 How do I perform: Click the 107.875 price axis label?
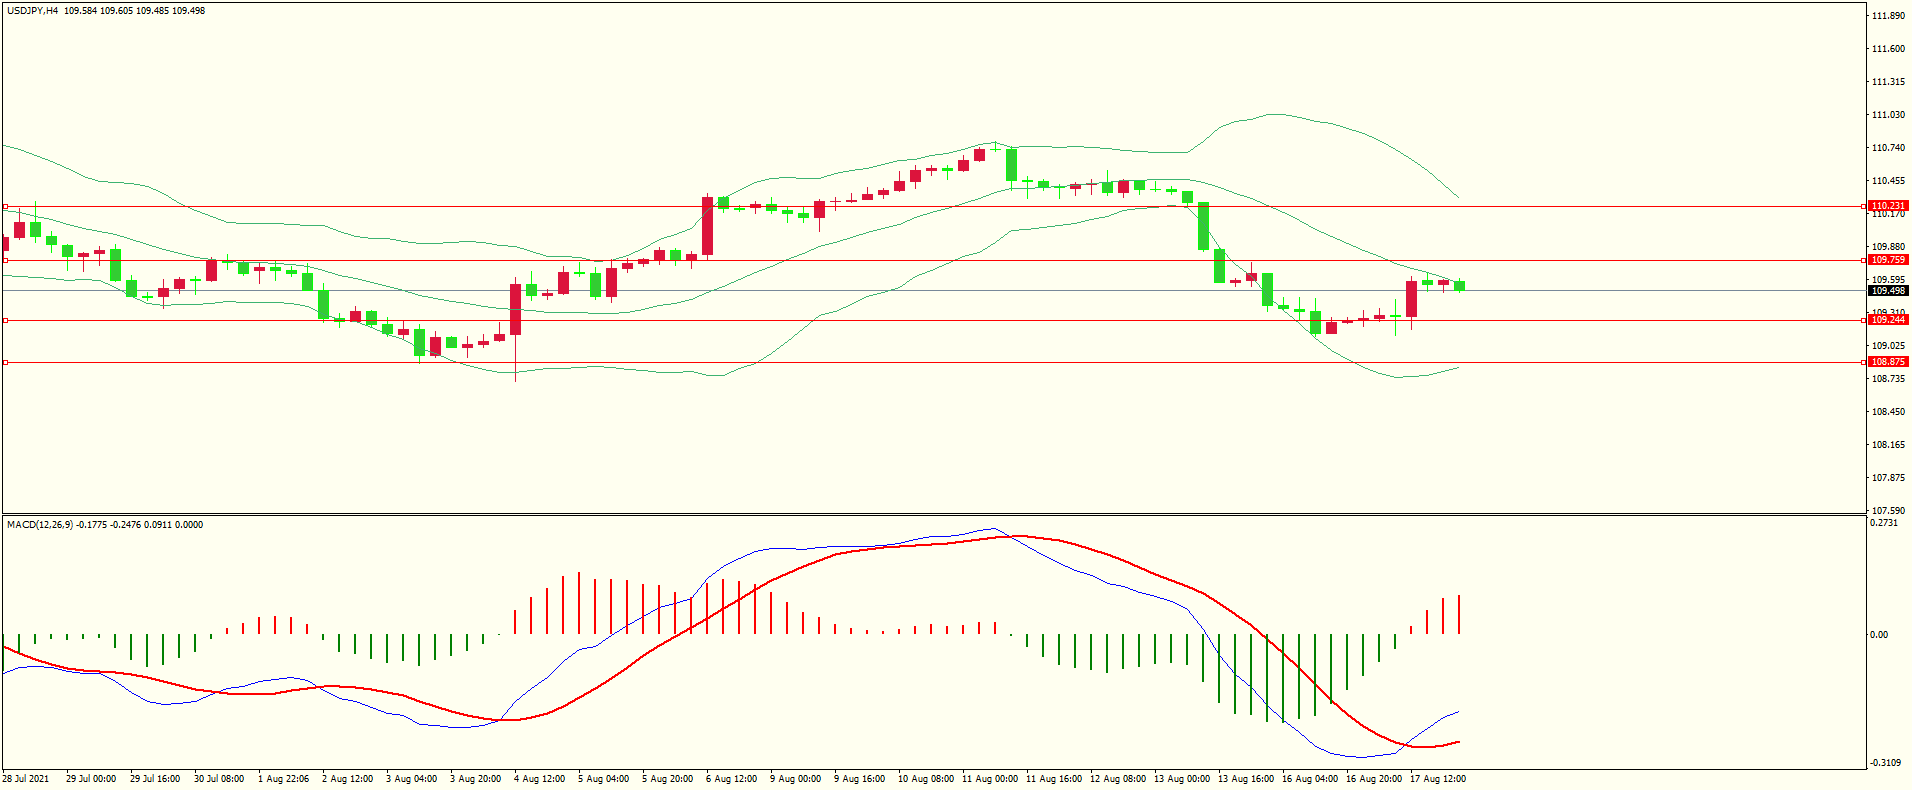1888,478
